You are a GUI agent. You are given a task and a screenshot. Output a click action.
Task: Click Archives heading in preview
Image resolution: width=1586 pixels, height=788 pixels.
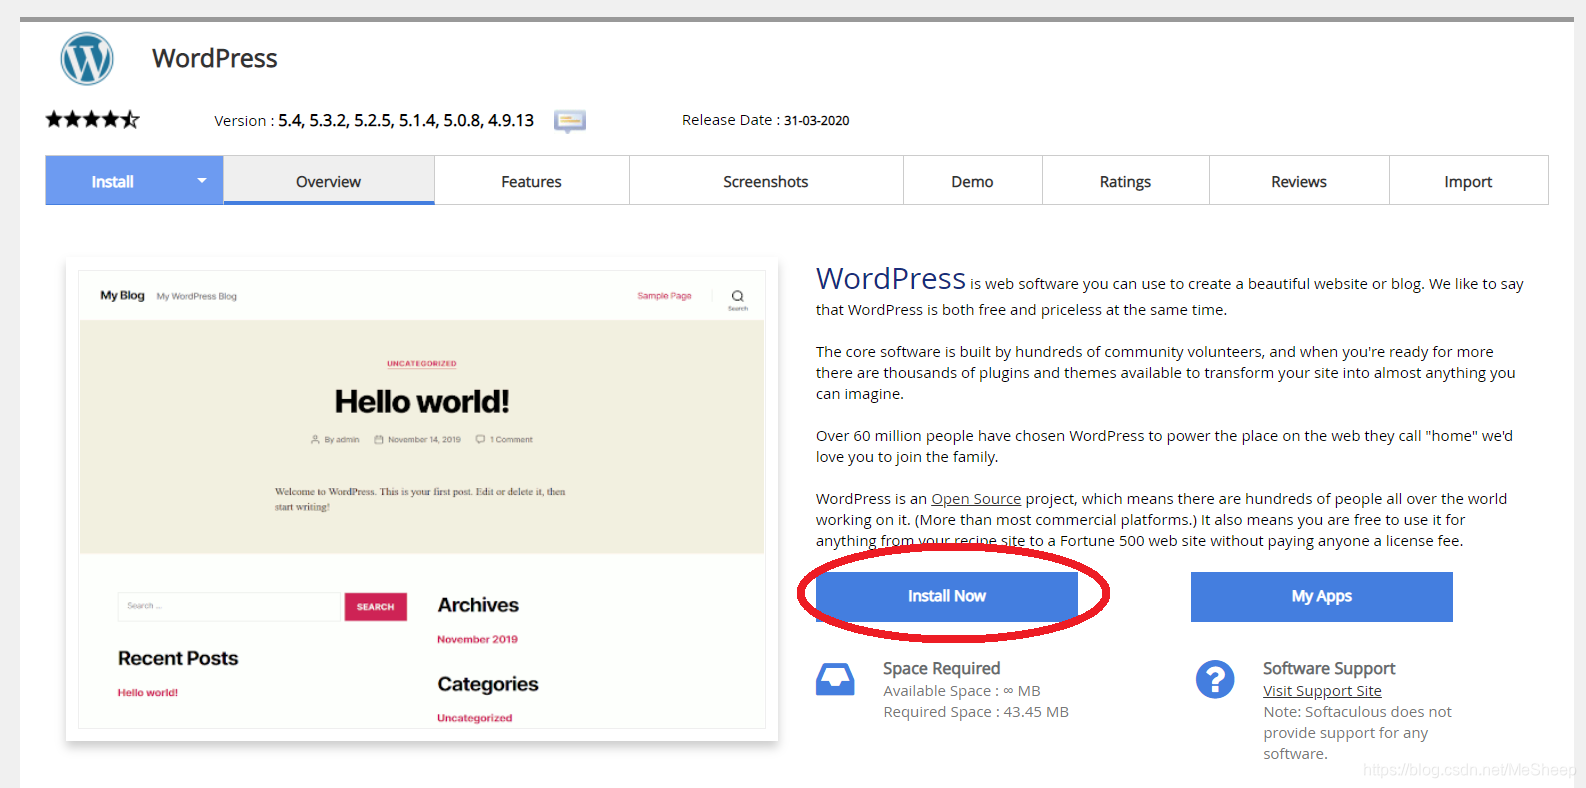[x=478, y=605]
